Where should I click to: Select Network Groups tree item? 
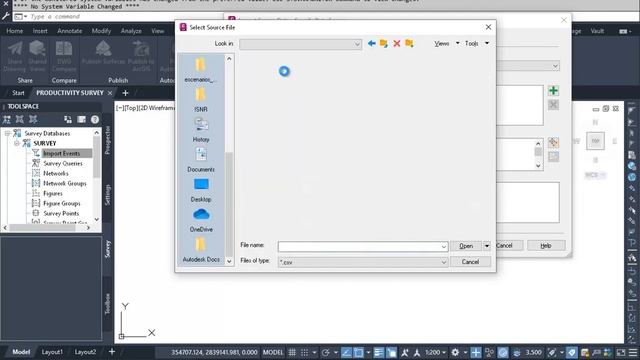(64, 183)
